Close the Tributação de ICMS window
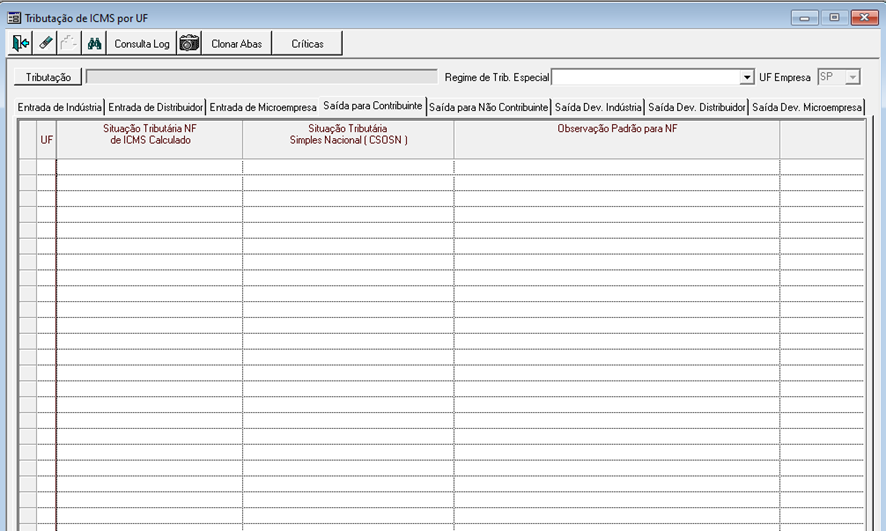This screenshot has height=531, width=886. 864,18
